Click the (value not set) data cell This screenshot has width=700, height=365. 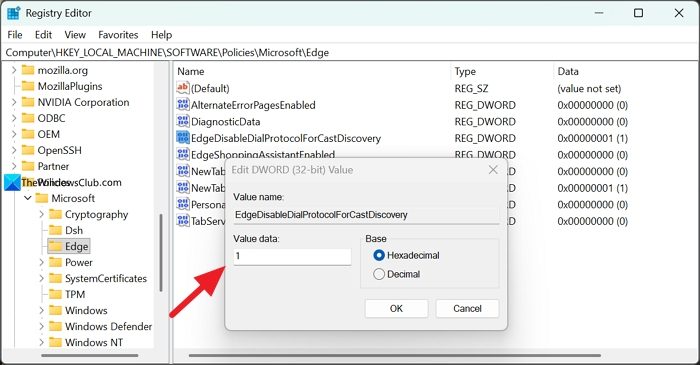[589, 88]
